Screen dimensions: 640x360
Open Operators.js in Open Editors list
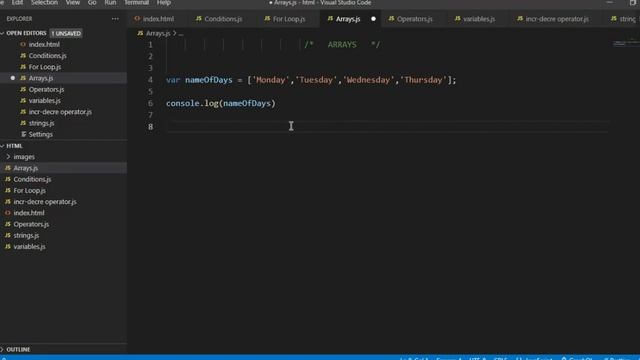tap(46, 89)
